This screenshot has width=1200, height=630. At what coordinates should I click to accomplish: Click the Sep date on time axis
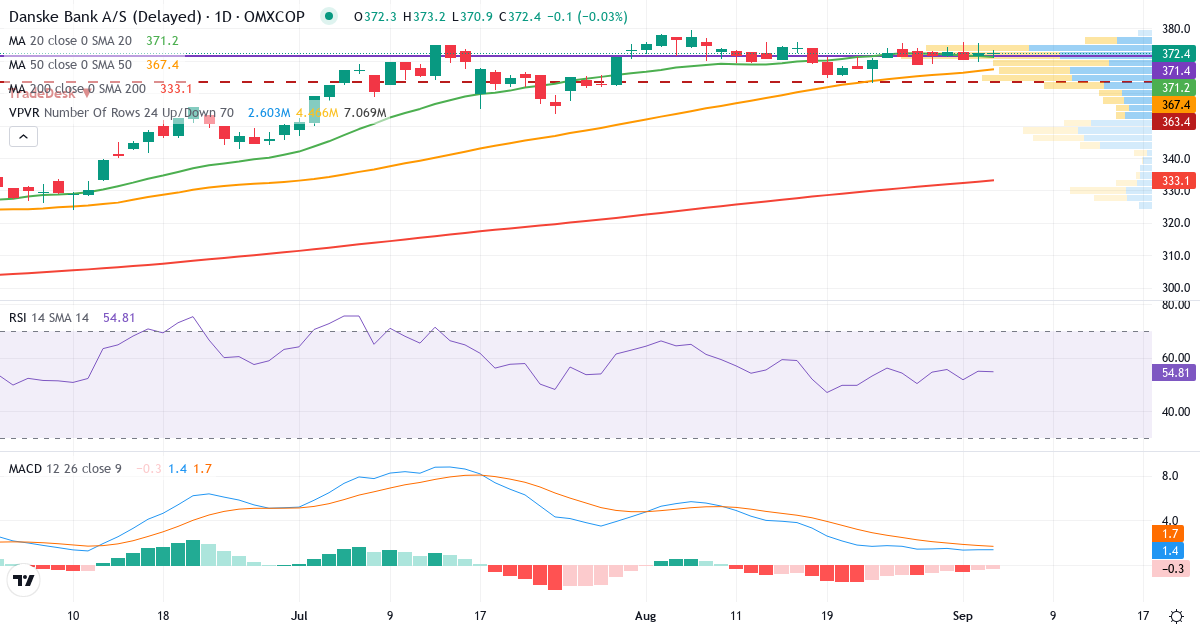tap(963, 616)
